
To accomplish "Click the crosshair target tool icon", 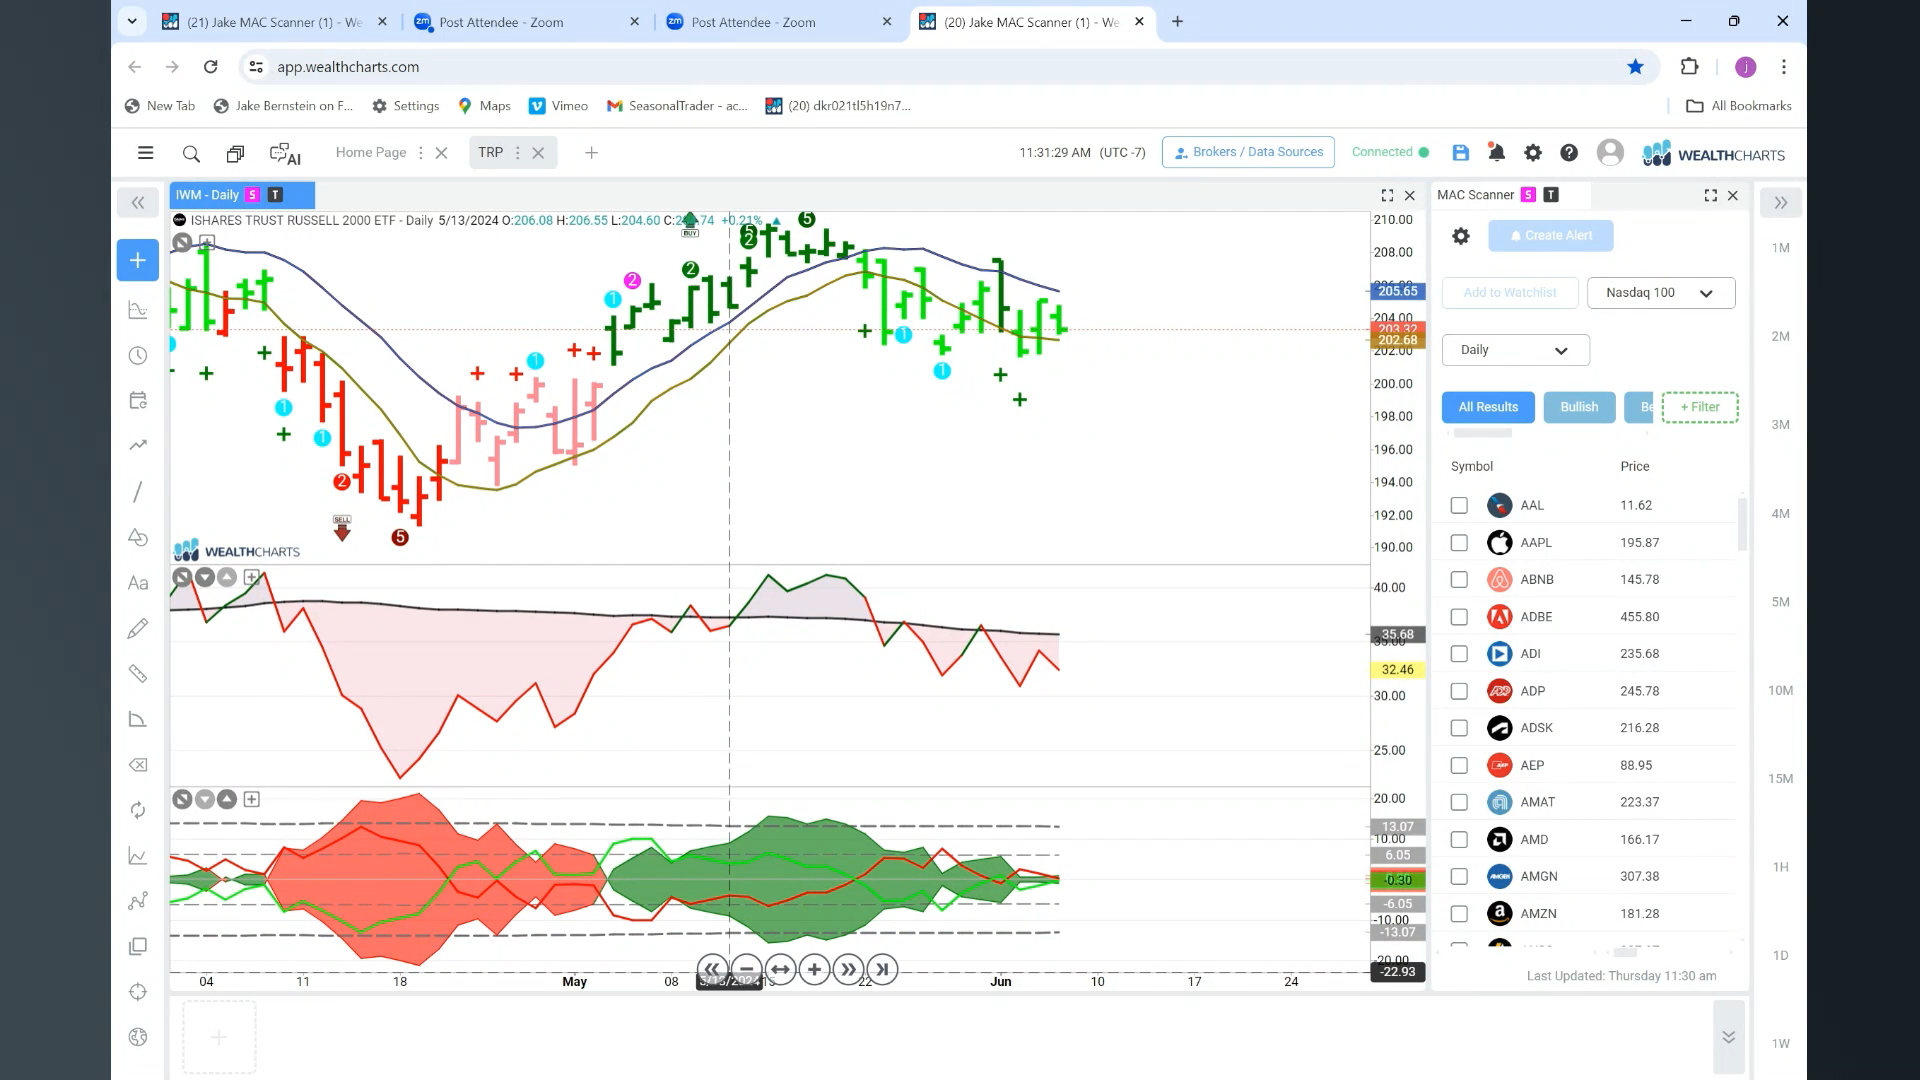I will [x=138, y=991].
